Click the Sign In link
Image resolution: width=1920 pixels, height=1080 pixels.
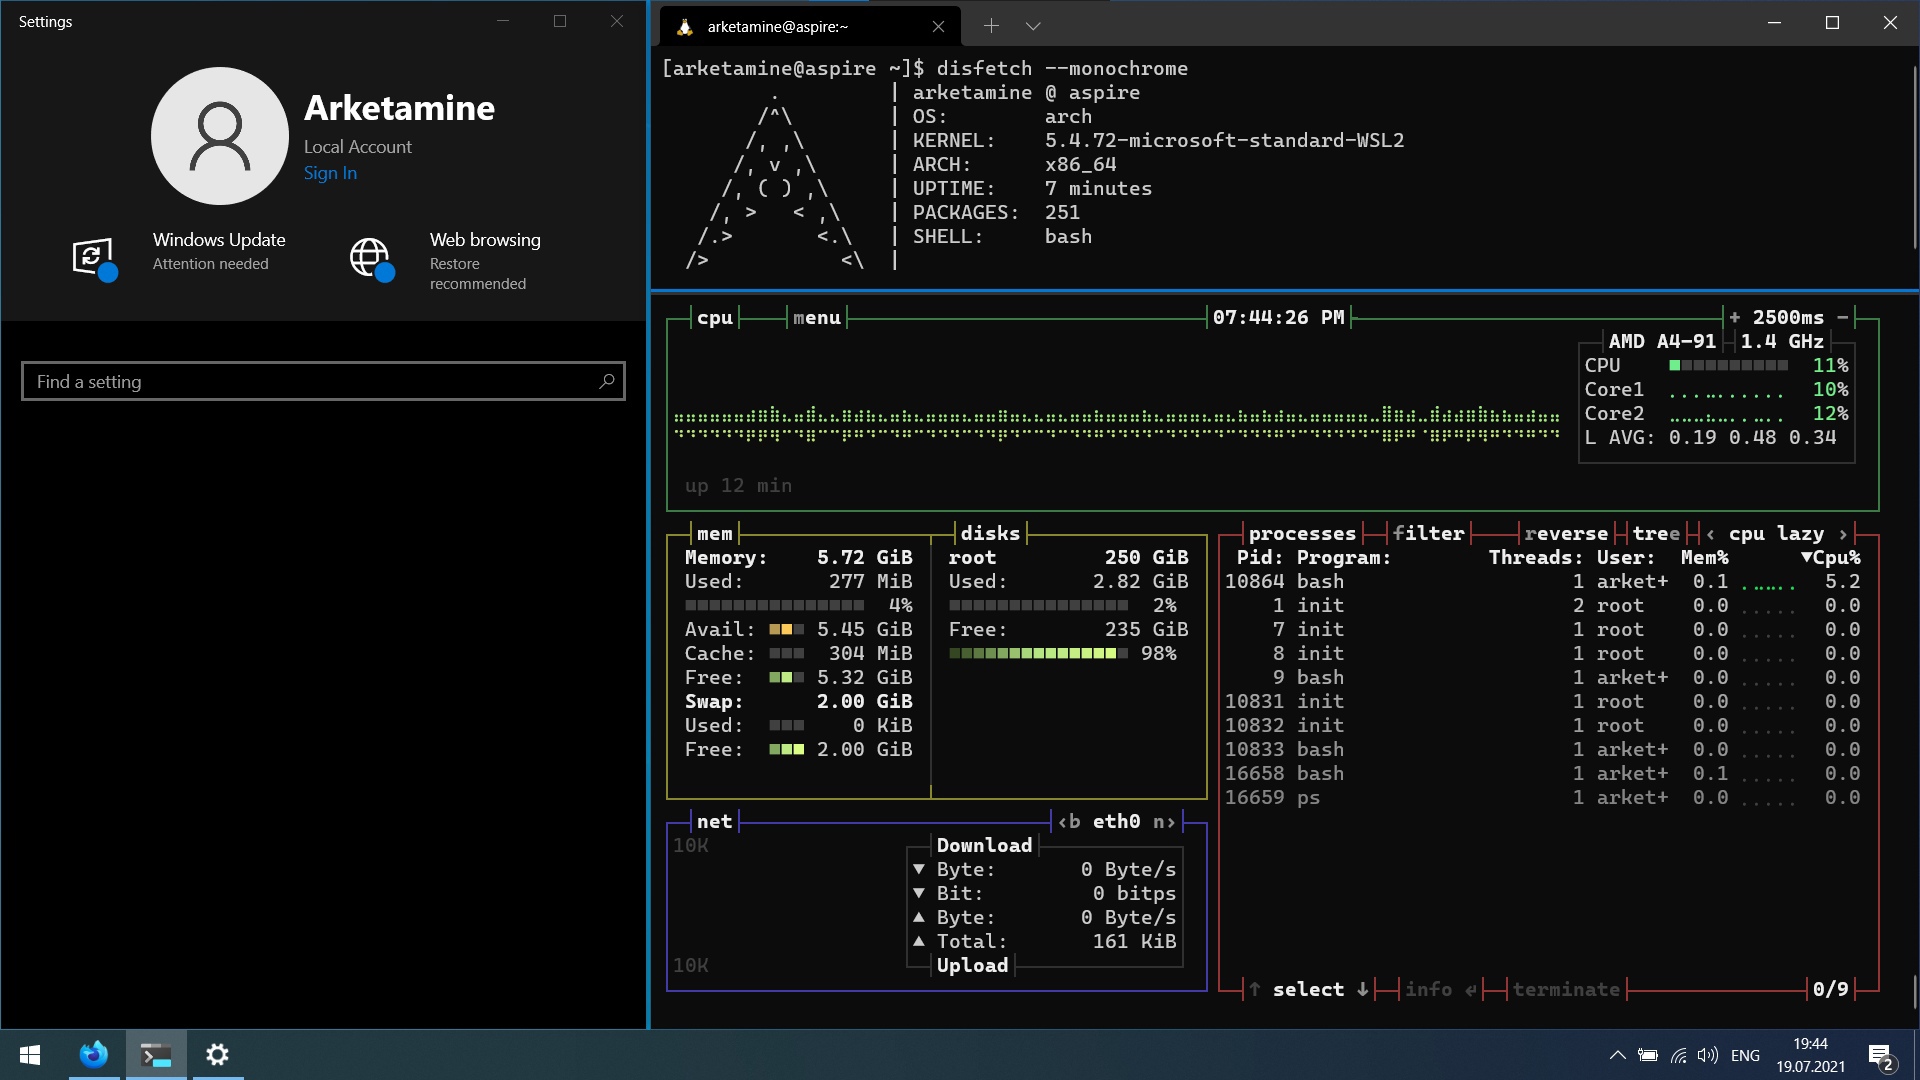(x=330, y=173)
